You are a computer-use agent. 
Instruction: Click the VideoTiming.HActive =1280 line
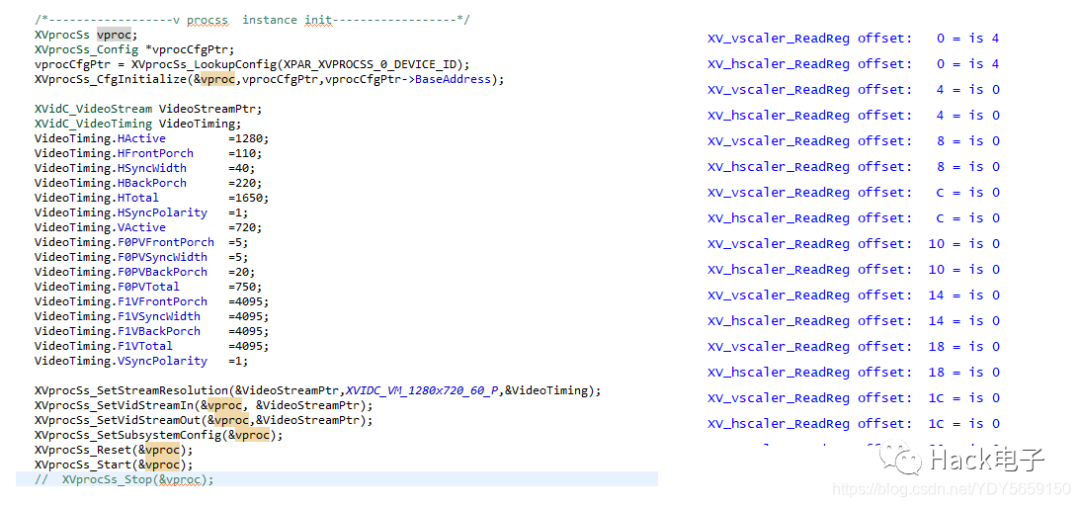152,138
